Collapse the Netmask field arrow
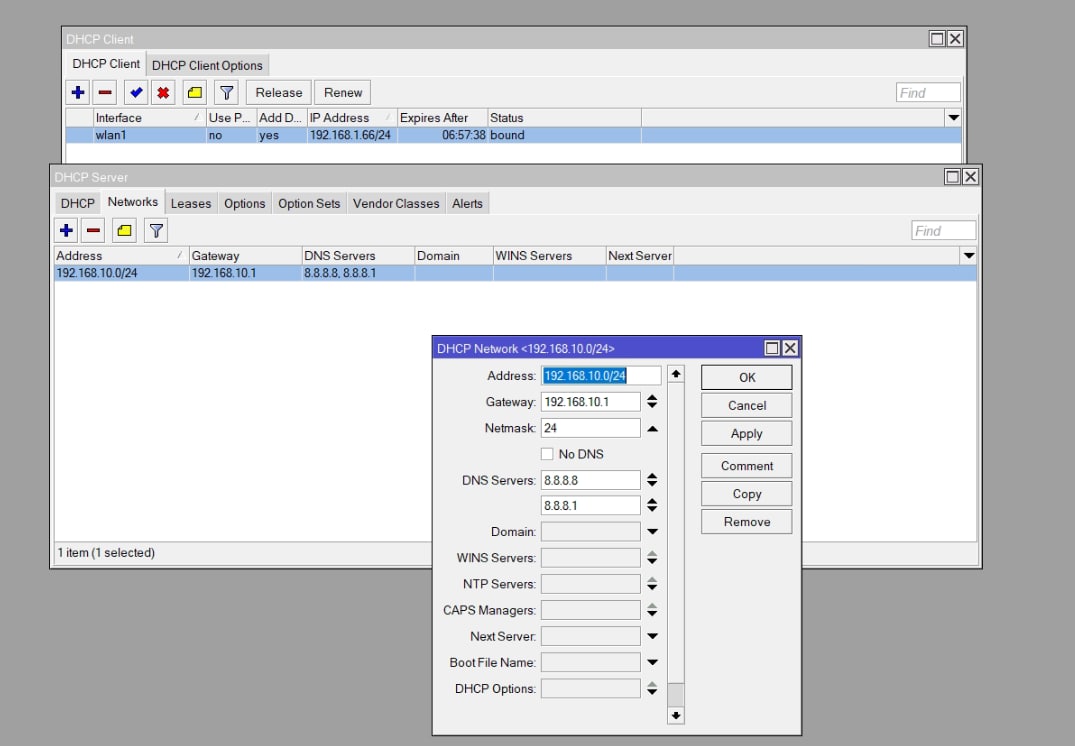Image resolution: width=1075 pixels, height=746 pixels. (x=653, y=429)
